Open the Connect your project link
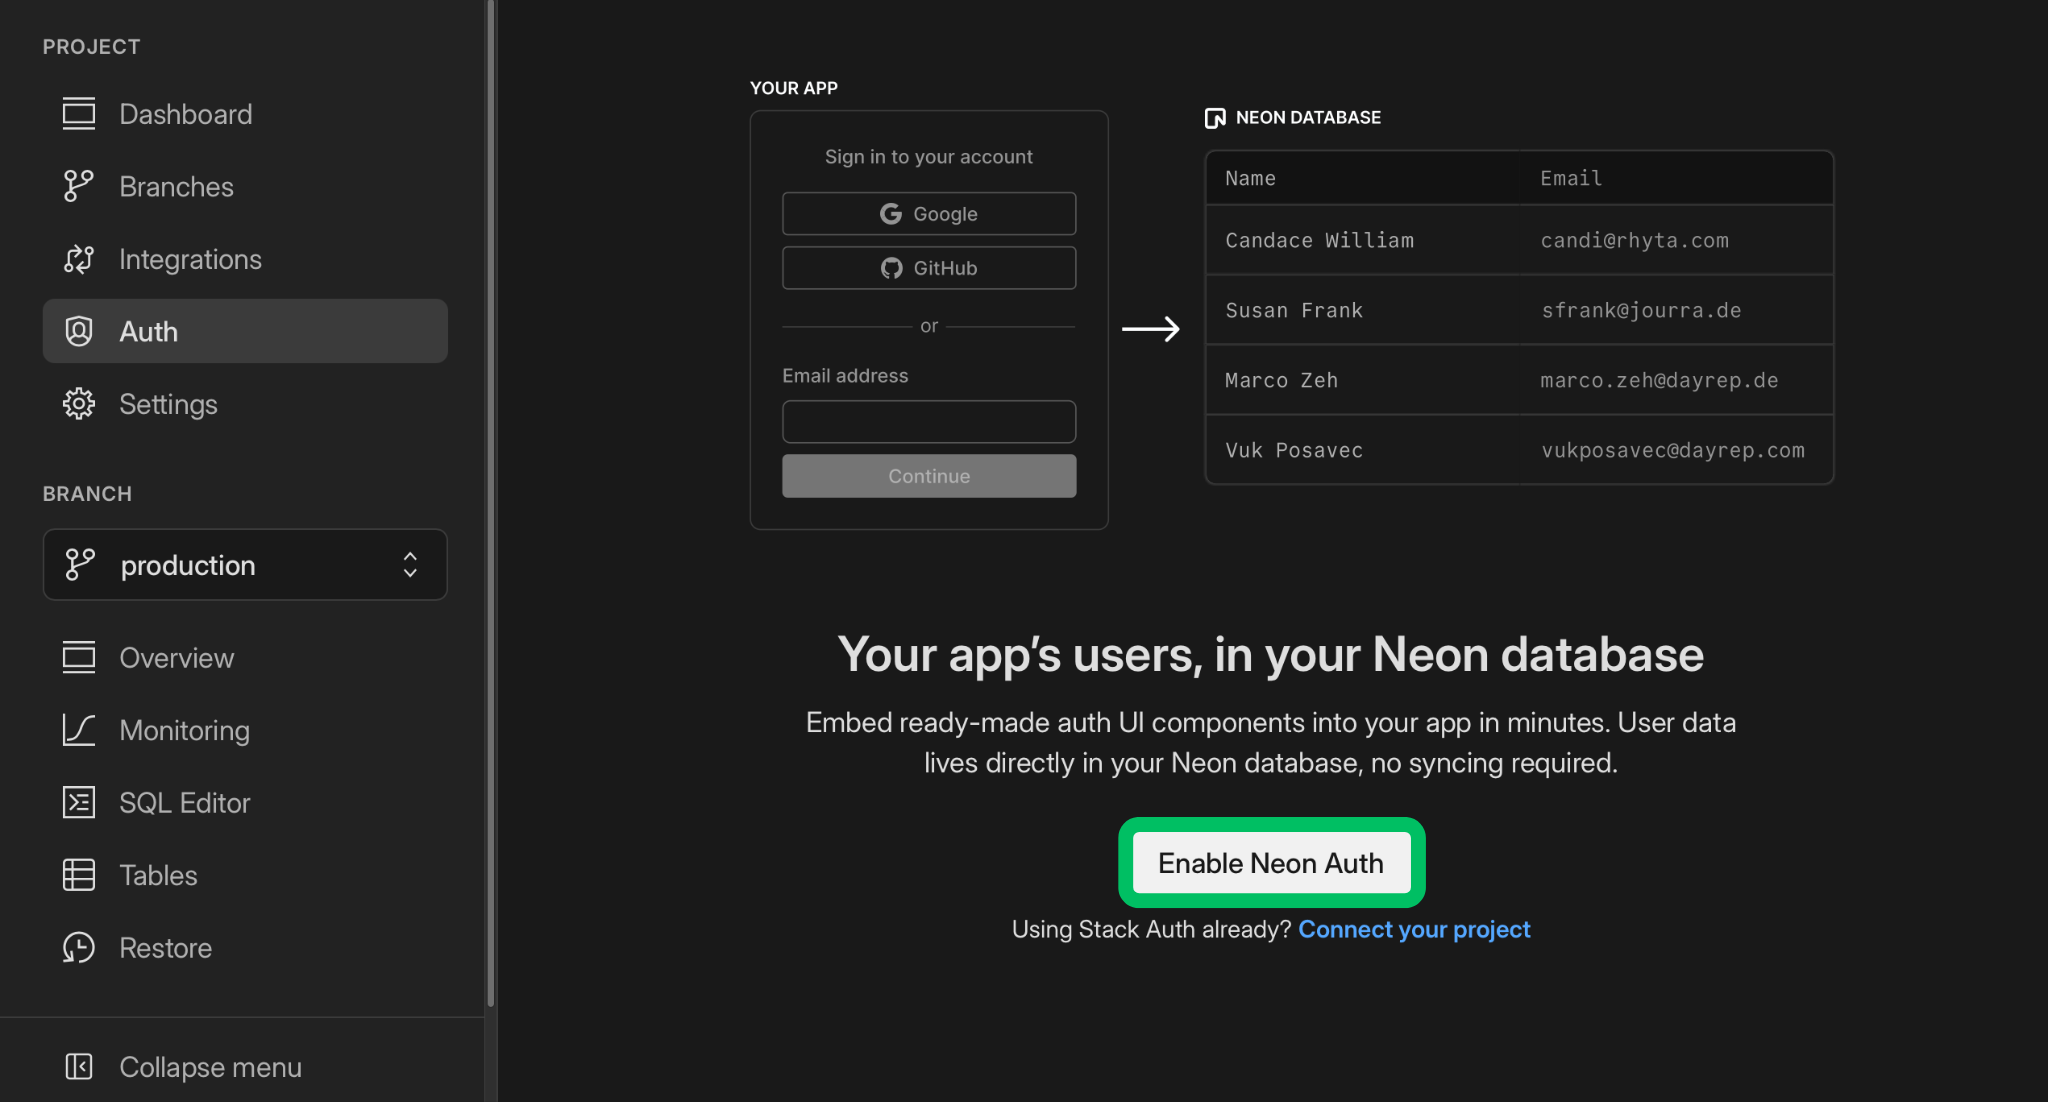This screenshot has height=1102, width=2048. (x=1414, y=929)
